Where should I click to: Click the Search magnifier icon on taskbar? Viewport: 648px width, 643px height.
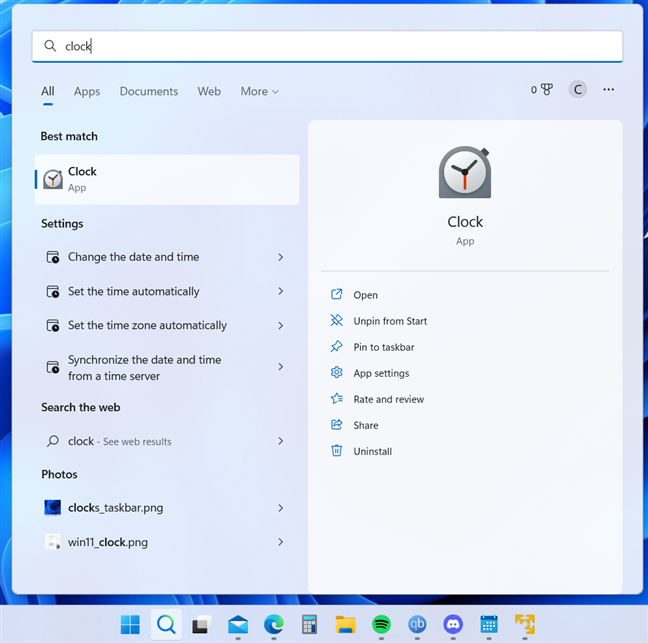point(166,624)
